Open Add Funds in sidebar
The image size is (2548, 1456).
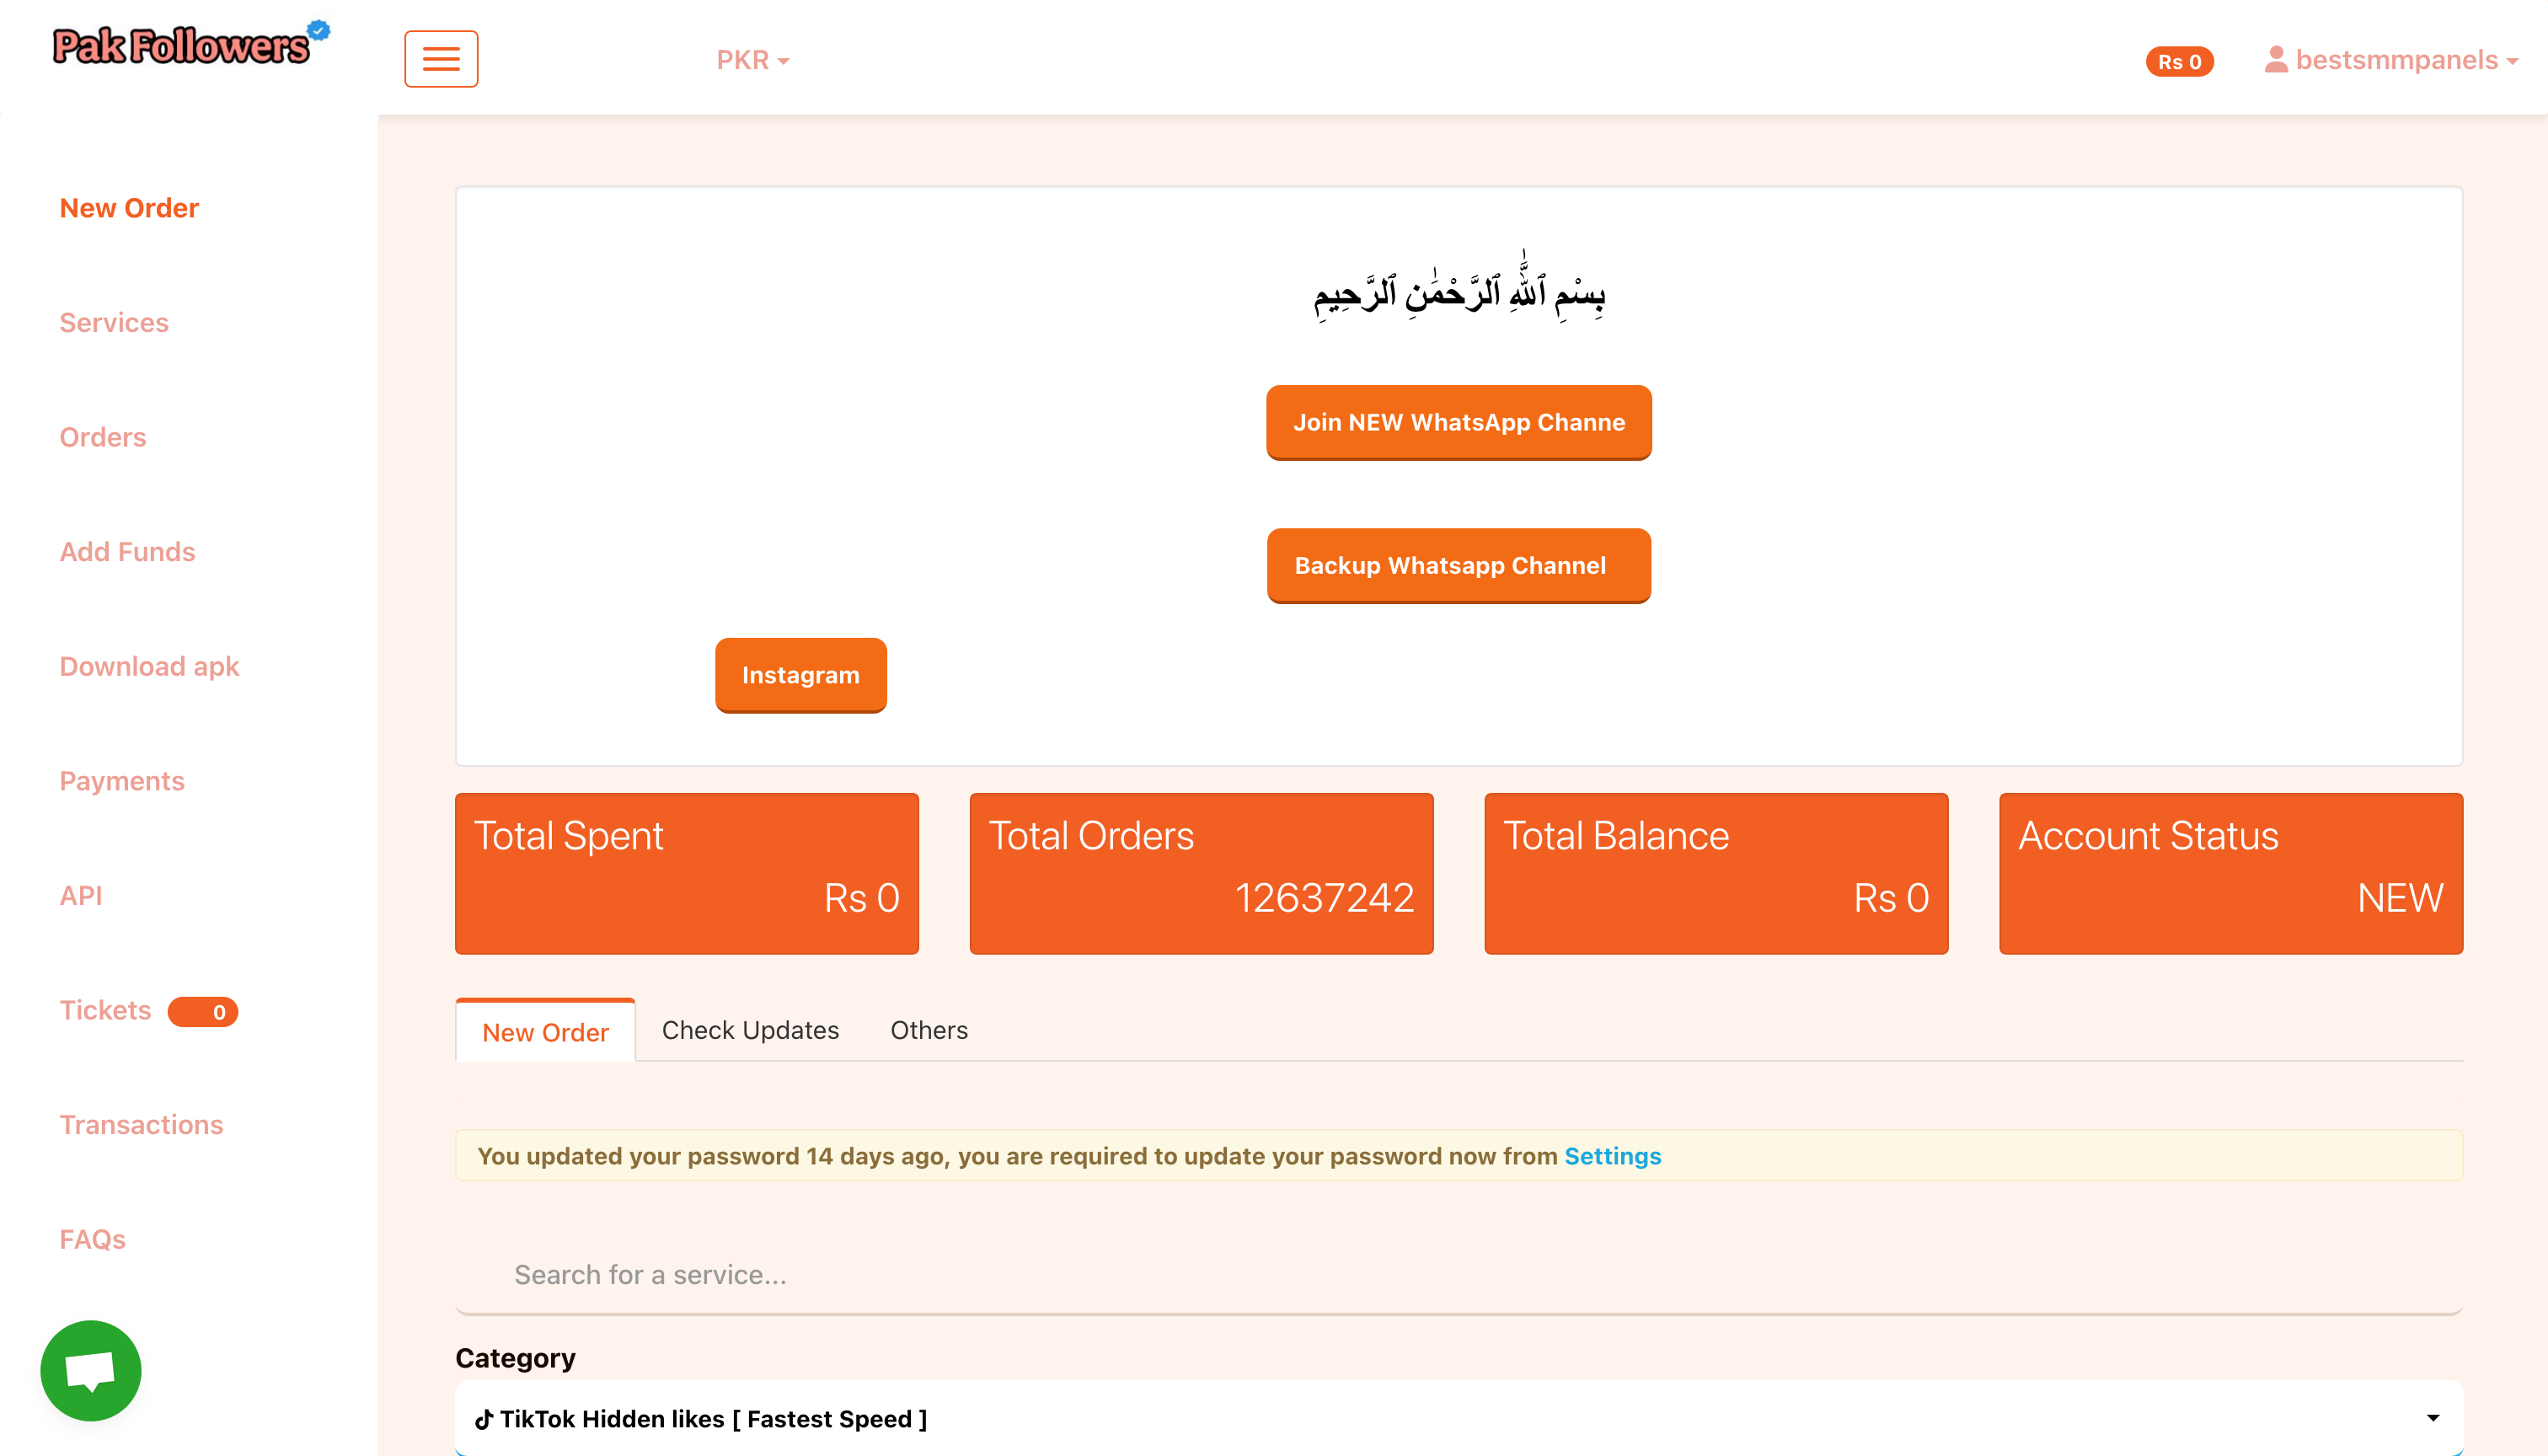point(127,552)
